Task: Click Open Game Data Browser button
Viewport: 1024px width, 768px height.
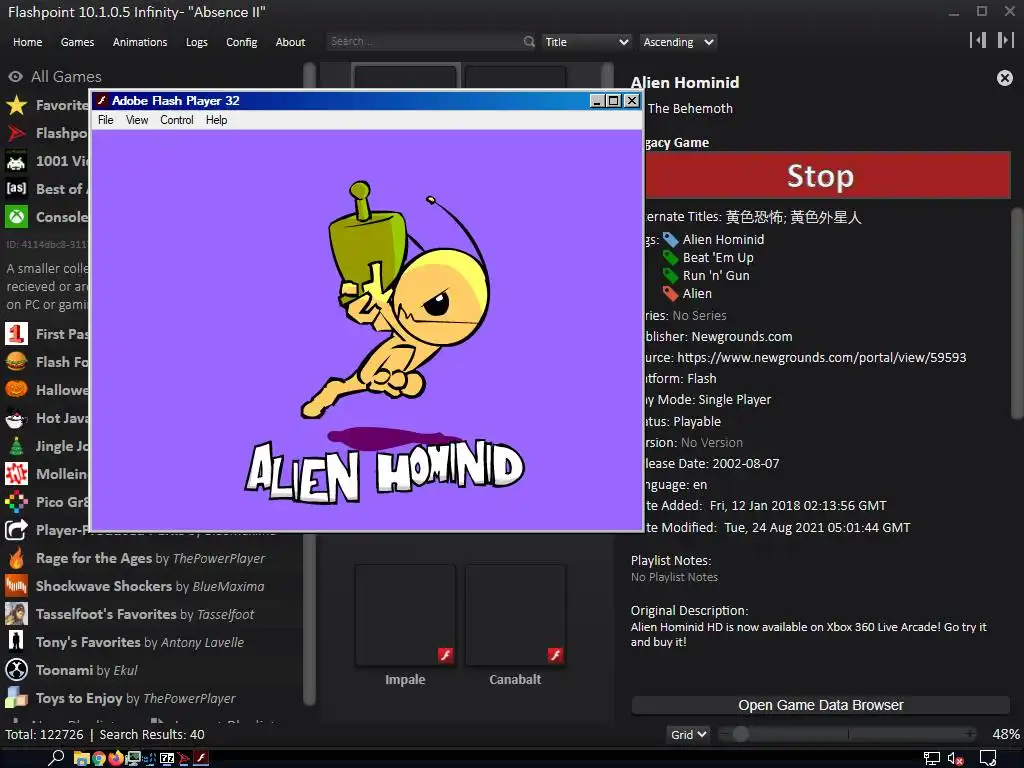Action: [821, 705]
